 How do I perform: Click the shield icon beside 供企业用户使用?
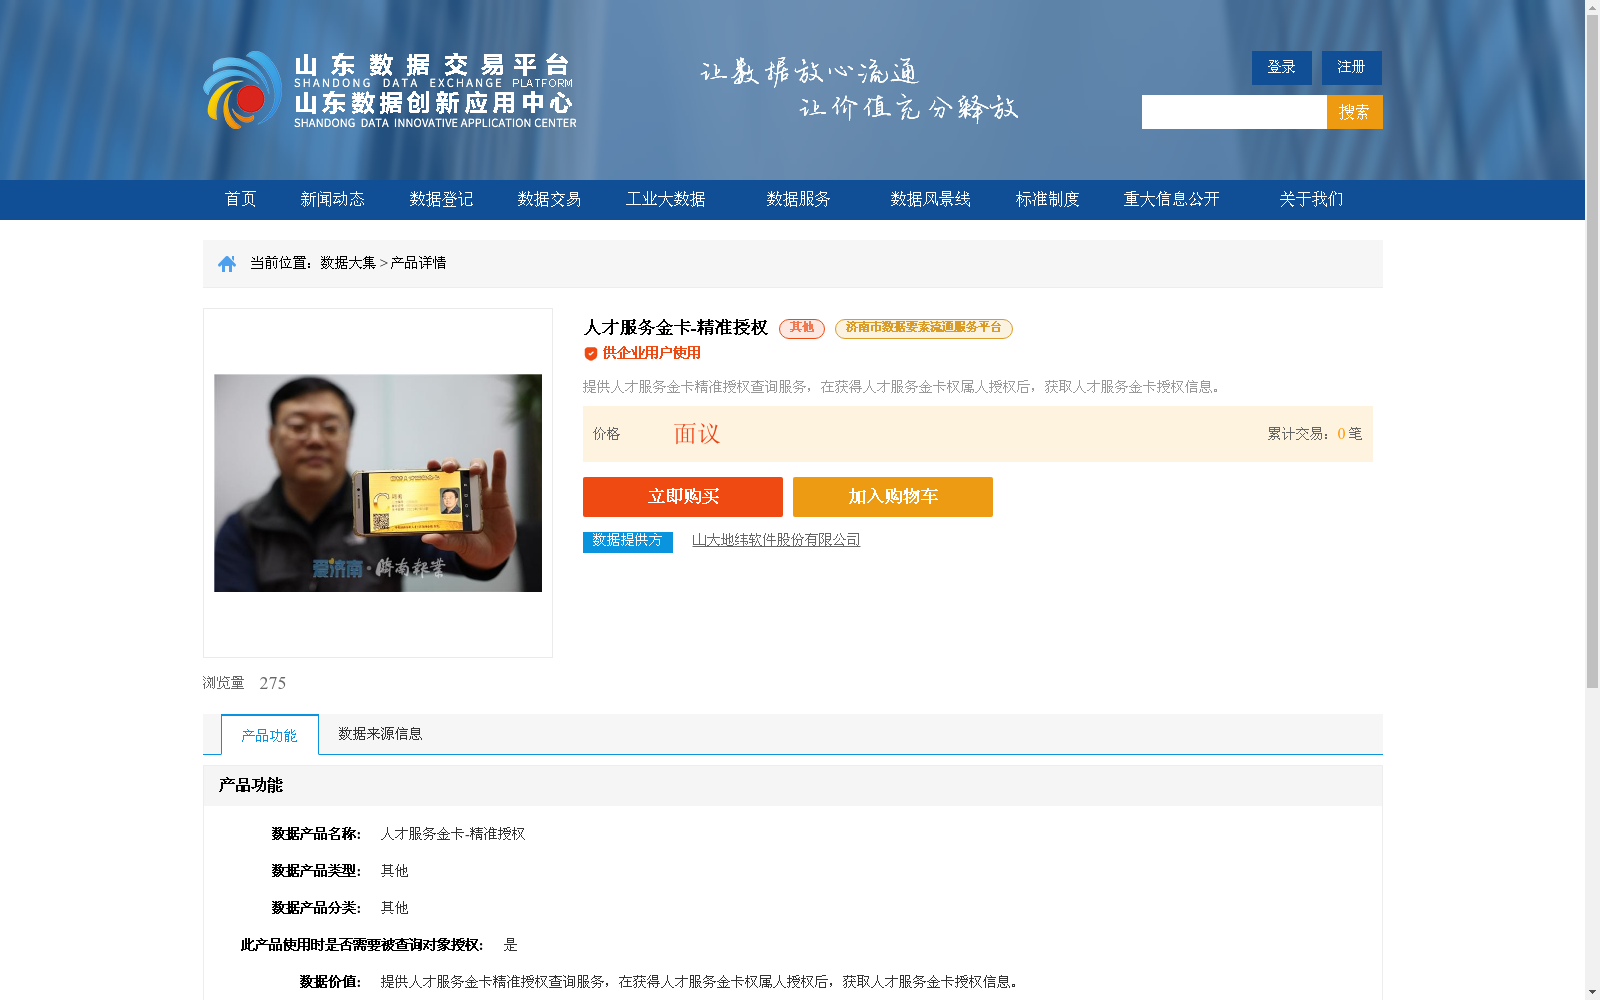(x=589, y=352)
